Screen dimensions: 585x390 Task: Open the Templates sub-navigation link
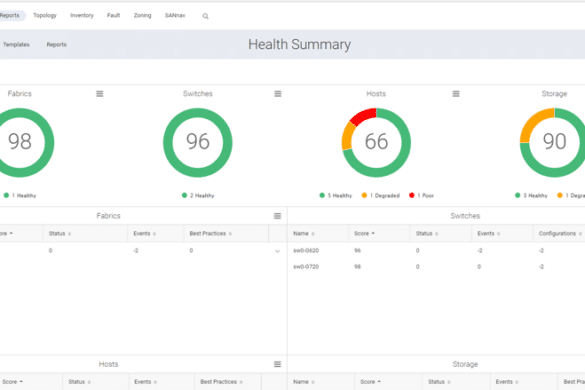(16, 44)
